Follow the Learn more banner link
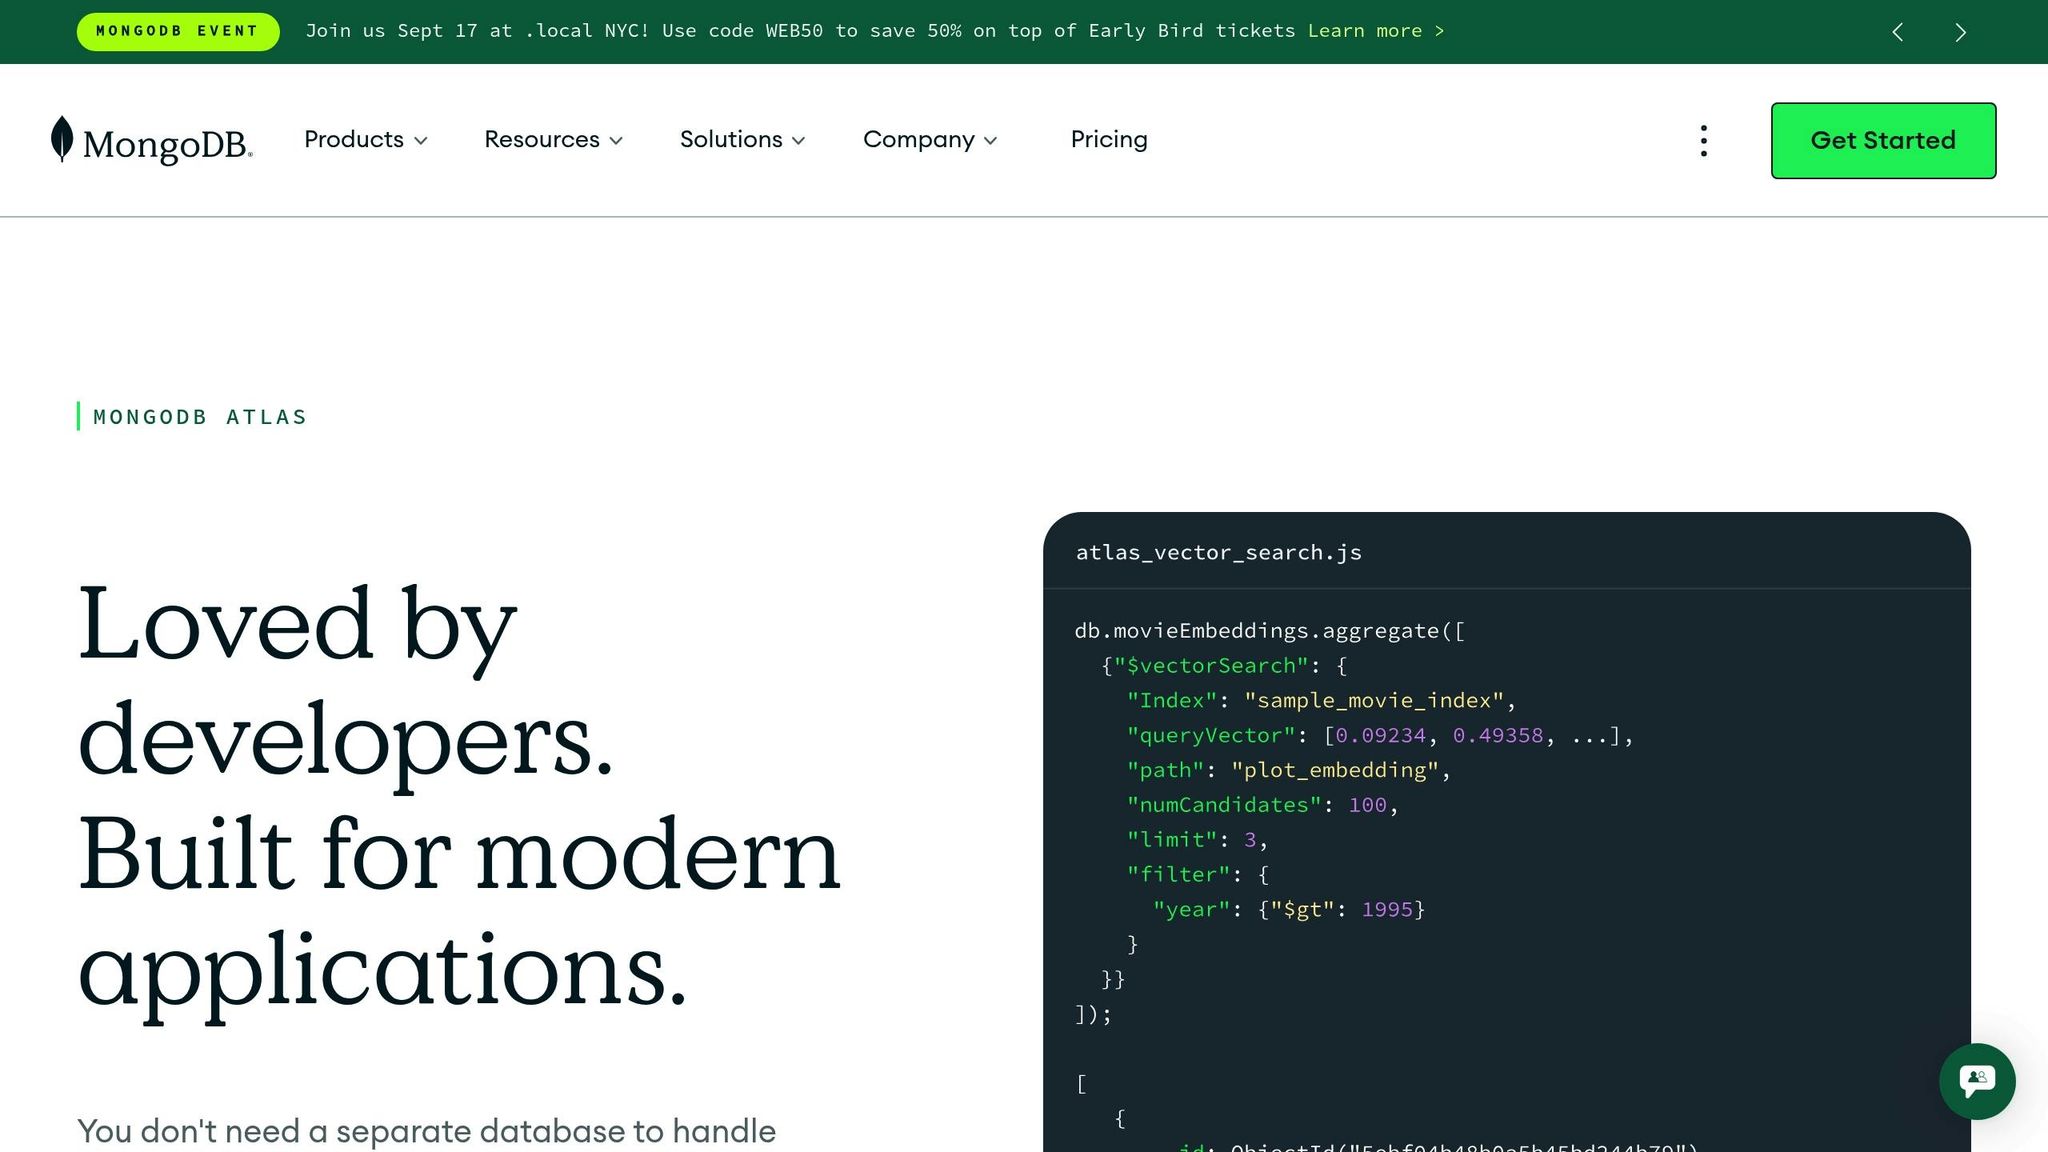This screenshot has height=1152, width=2048. tap(1376, 31)
